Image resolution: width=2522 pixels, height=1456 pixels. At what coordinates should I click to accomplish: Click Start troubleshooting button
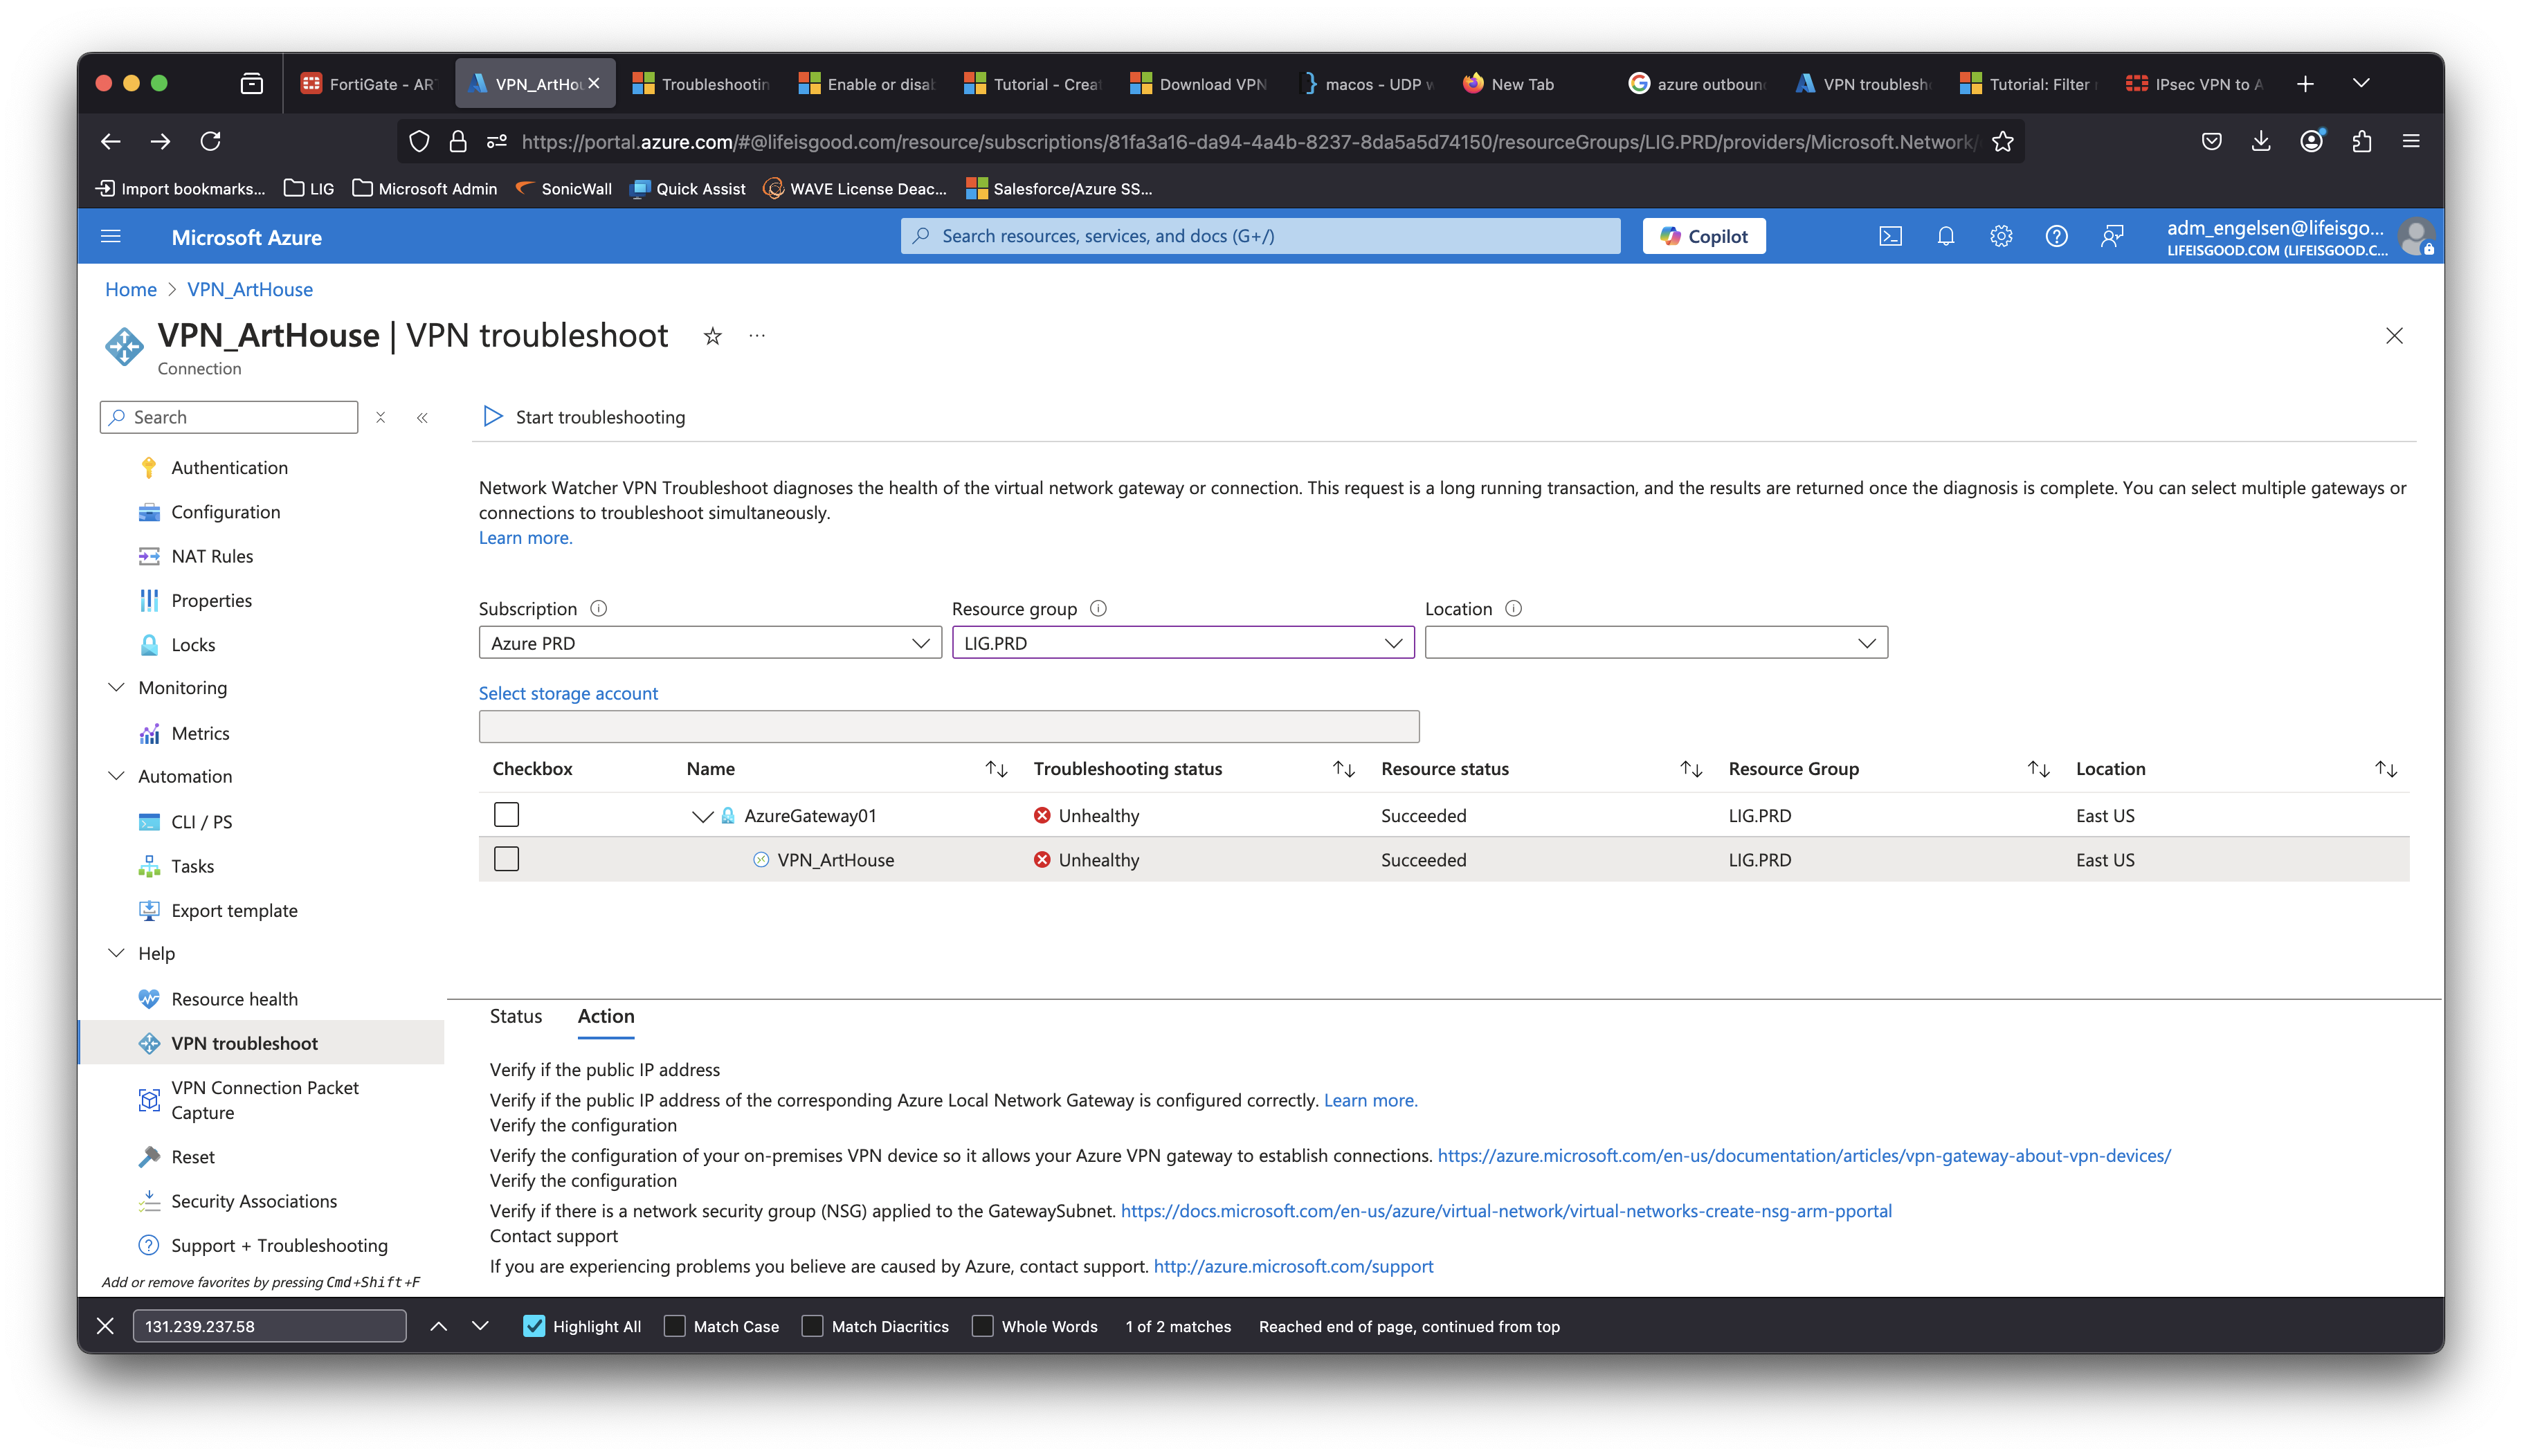(x=584, y=417)
